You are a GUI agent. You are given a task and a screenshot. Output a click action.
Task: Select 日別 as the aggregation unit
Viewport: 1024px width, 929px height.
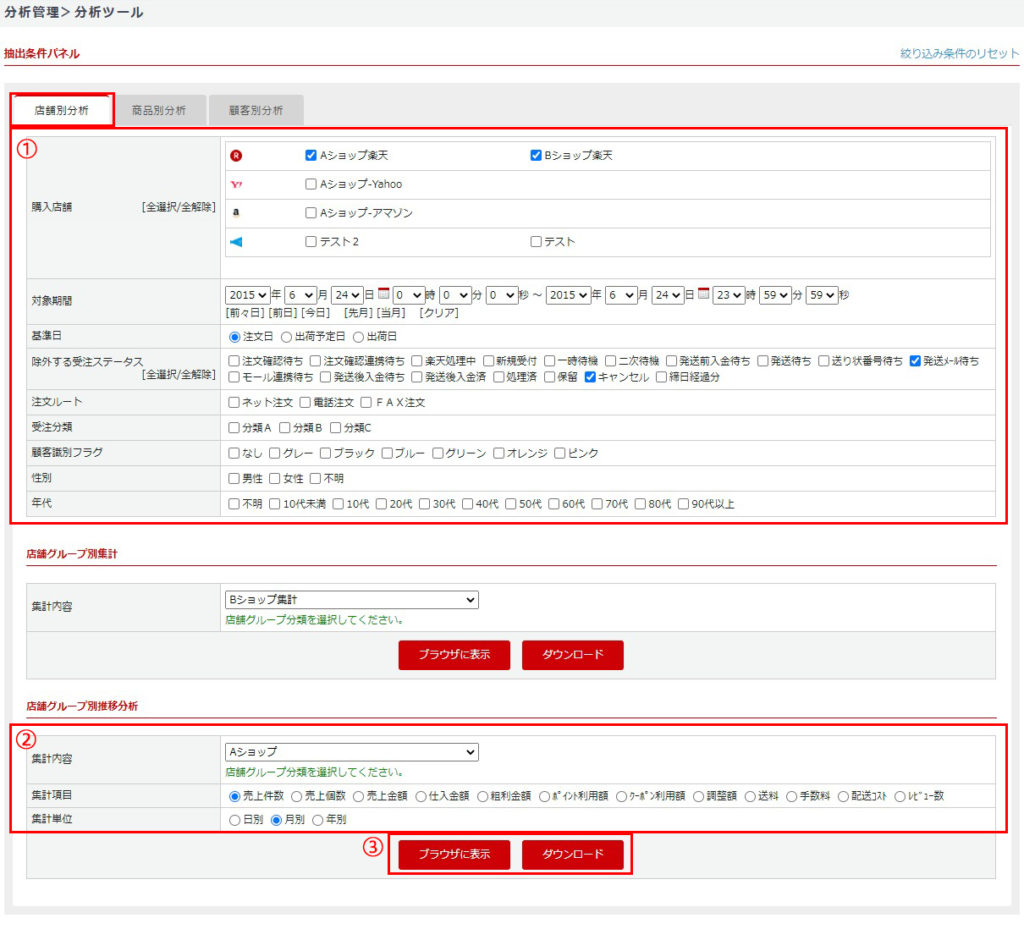tap(235, 820)
